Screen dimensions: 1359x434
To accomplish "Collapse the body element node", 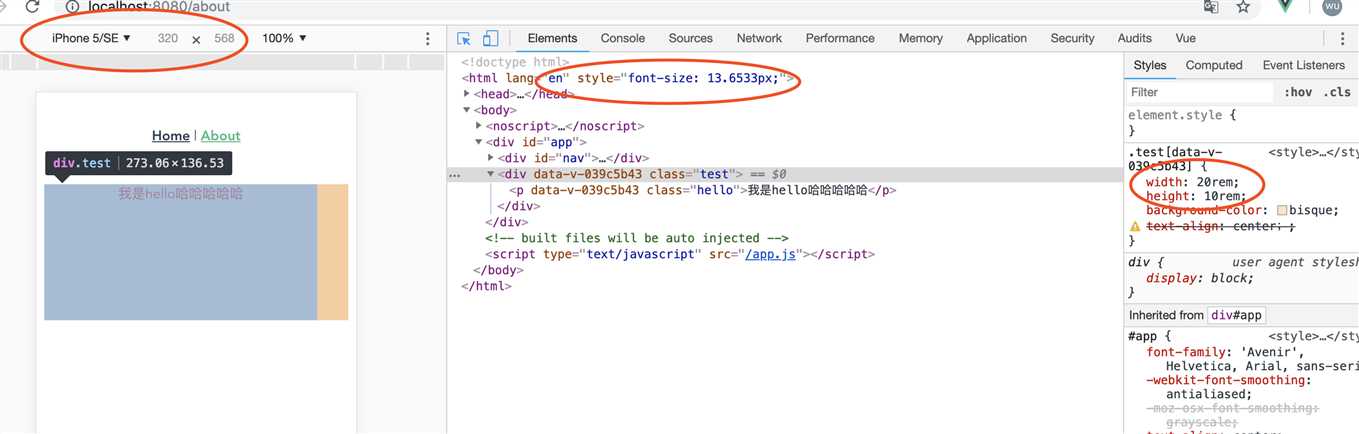I will (x=467, y=110).
